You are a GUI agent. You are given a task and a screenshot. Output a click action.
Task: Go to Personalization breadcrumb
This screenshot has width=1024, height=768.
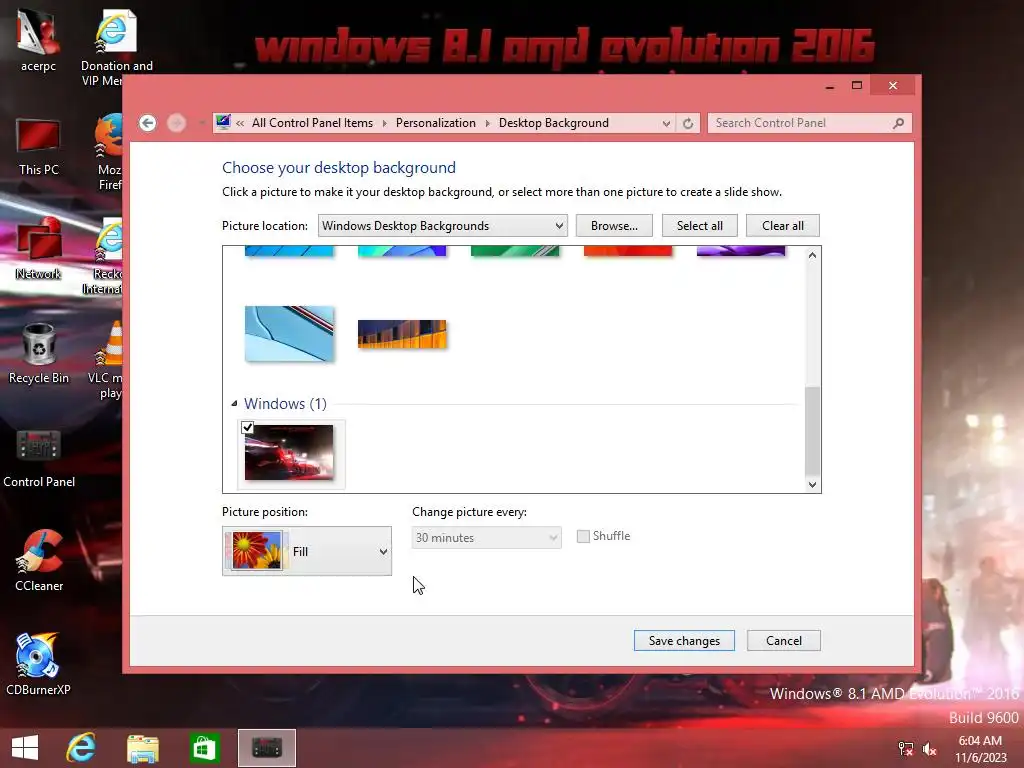click(x=436, y=123)
